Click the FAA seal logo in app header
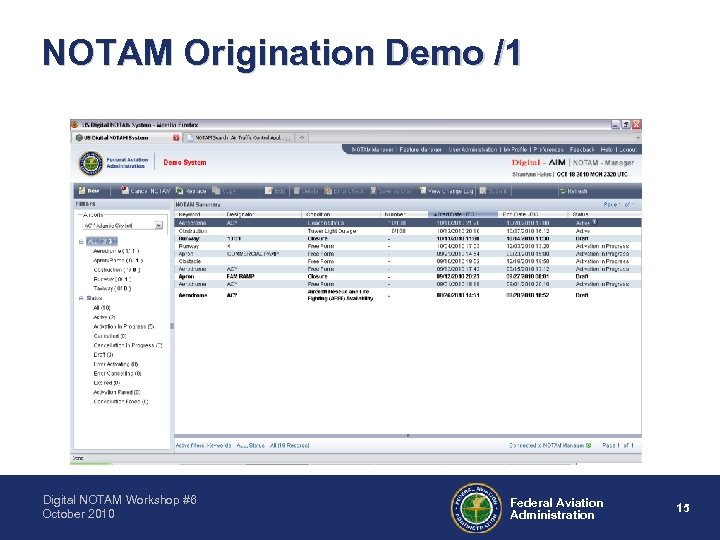This screenshot has height=540, width=720. (91, 163)
